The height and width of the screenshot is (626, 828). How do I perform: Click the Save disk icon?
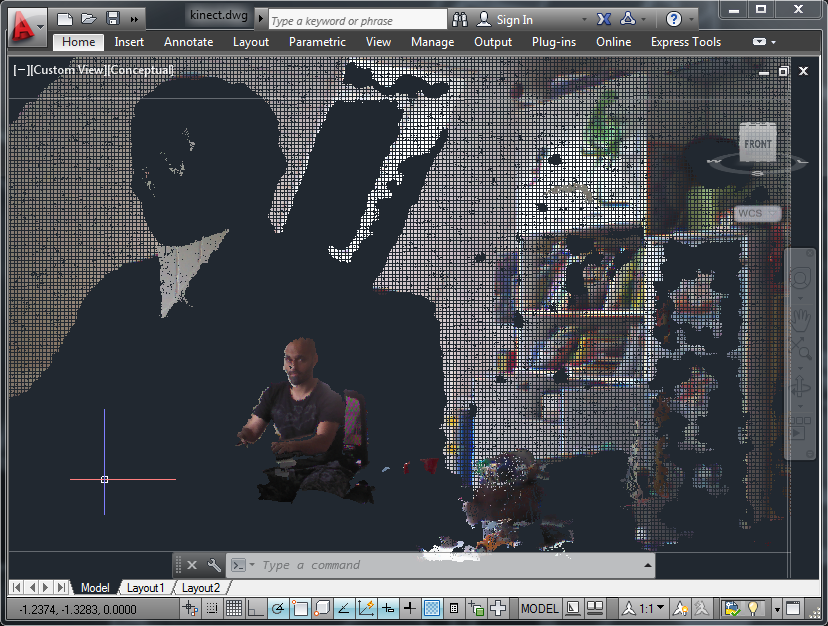point(112,19)
